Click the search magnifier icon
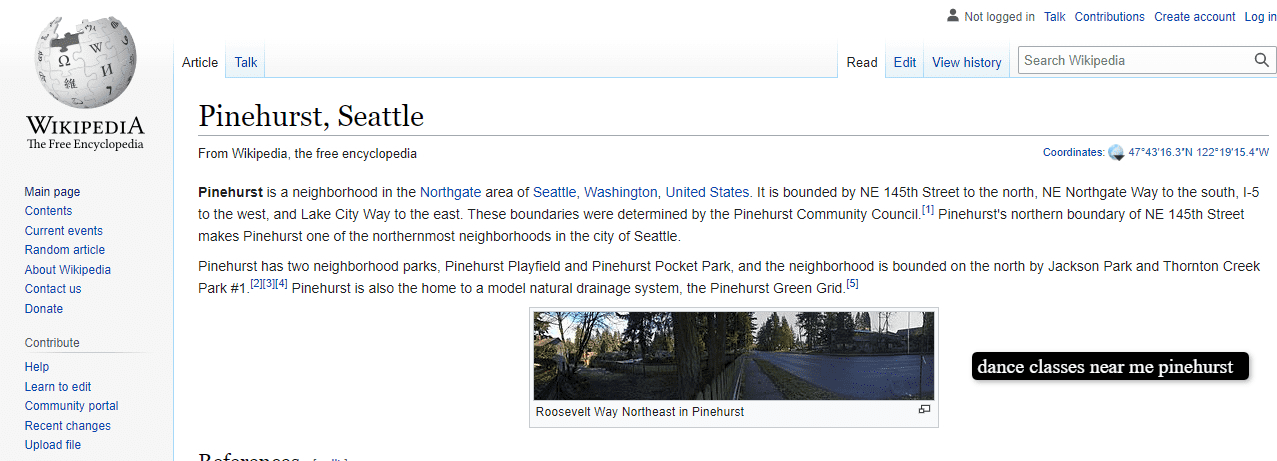This screenshot has height=461, width=1277. coord(1262,60)
